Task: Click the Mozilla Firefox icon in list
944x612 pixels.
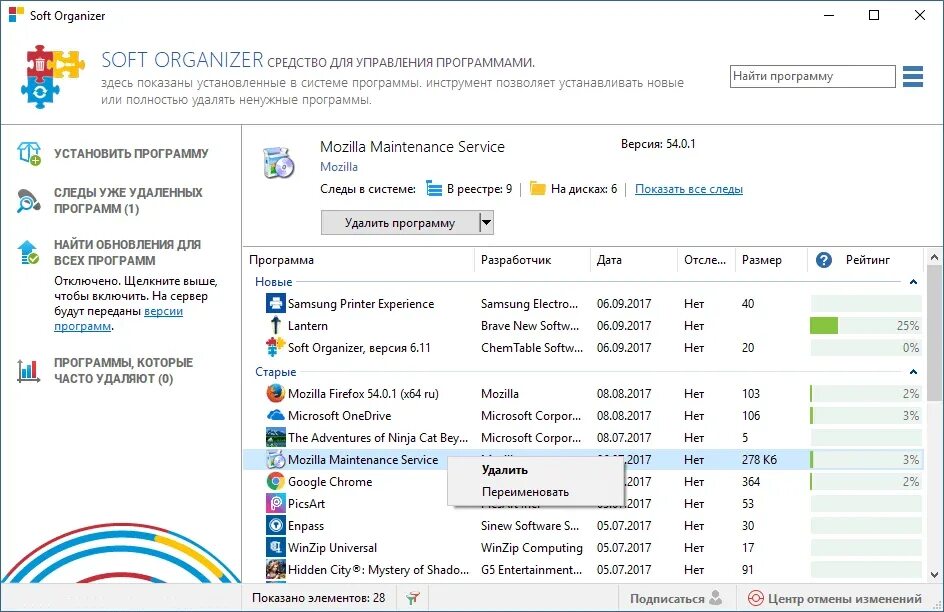Action: pos(275,394)
